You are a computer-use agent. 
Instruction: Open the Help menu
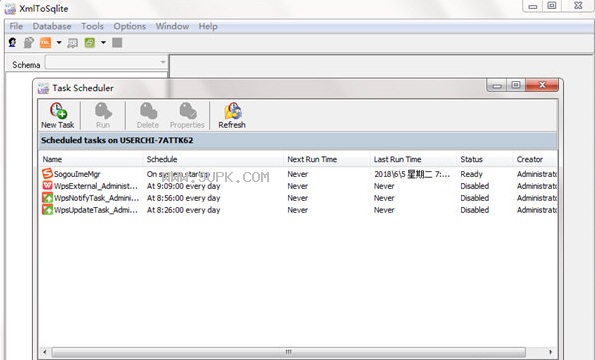208,26
